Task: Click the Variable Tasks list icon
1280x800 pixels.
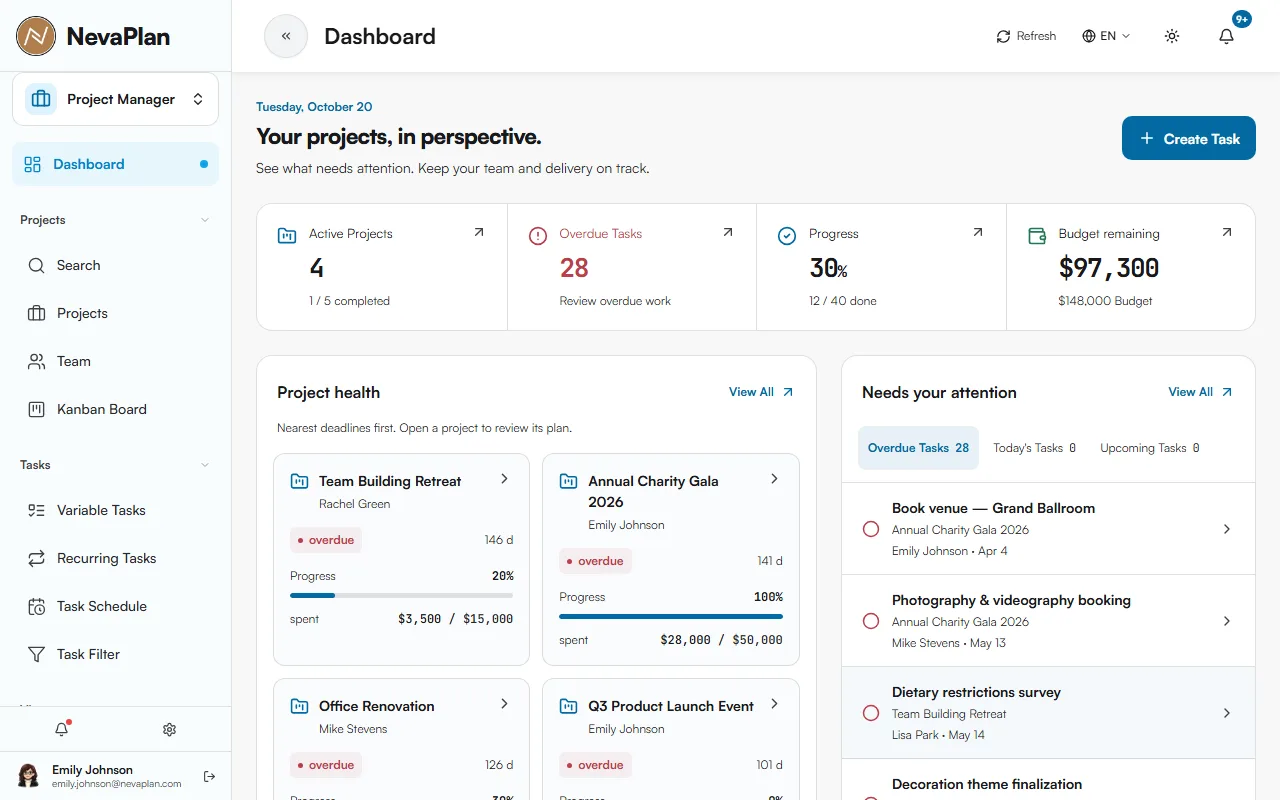Action: 37,510
